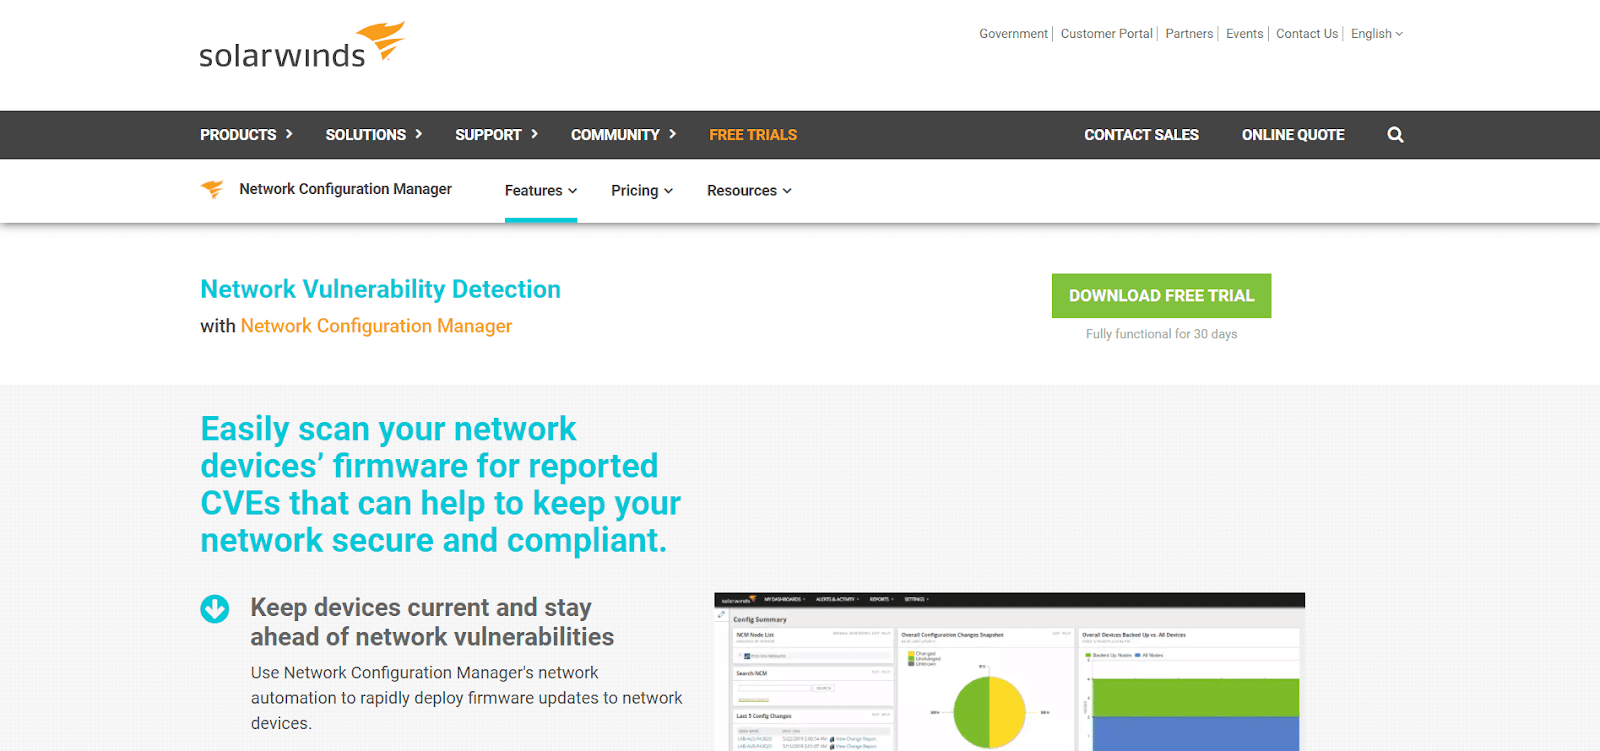Viewport: 1600px width, 751px height.
Task: Click the Contact Us link
Action: click(1307, 34)
